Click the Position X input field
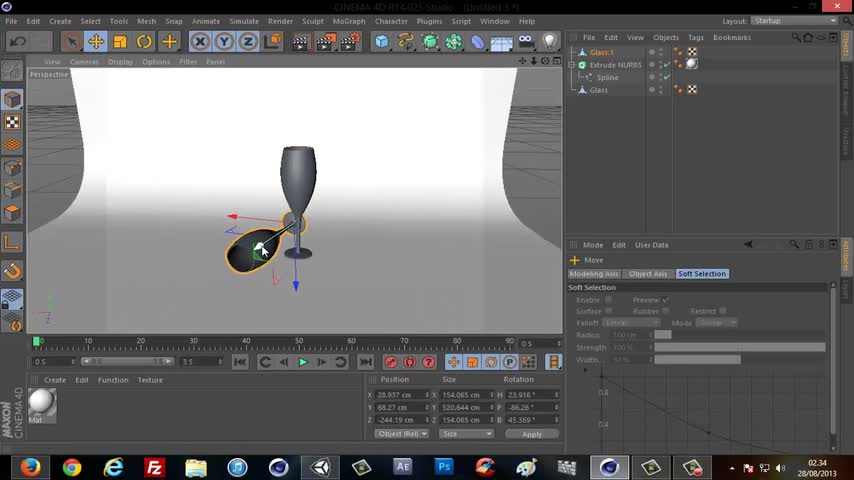 [402, 394]
